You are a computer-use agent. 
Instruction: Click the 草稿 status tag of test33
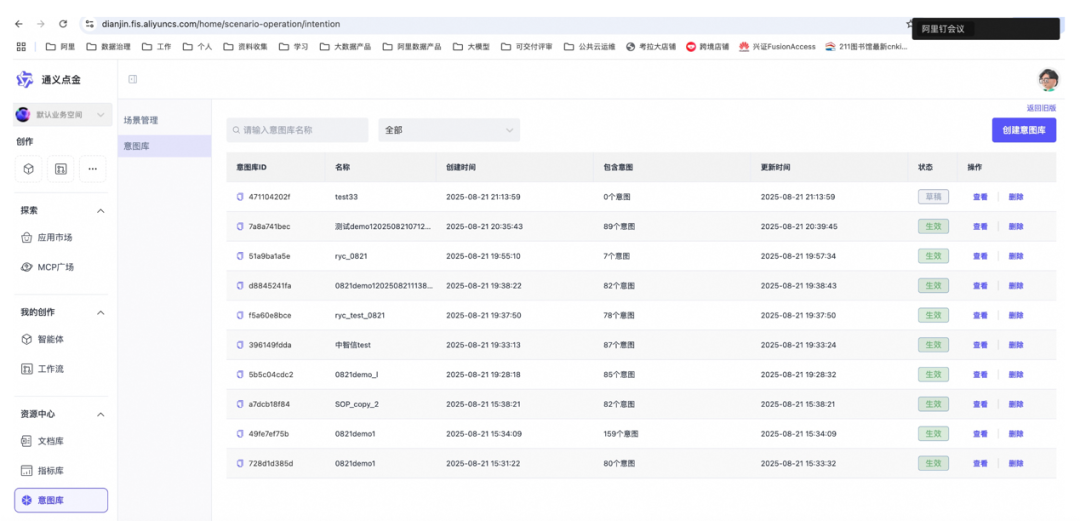click(x=933, y=197)
